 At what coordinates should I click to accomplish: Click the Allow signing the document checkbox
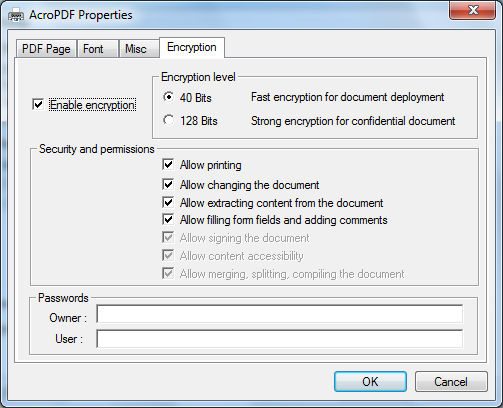click(x=168, y=237)
